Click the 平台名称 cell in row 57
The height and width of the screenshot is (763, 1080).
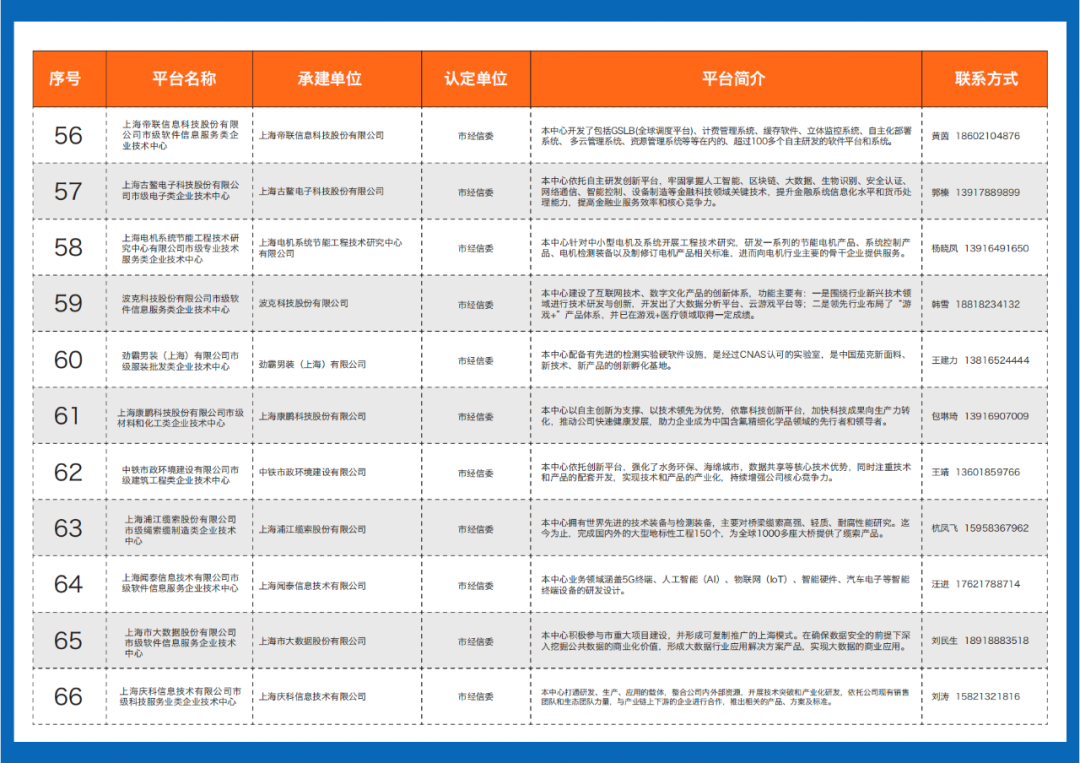coord(180,191)
